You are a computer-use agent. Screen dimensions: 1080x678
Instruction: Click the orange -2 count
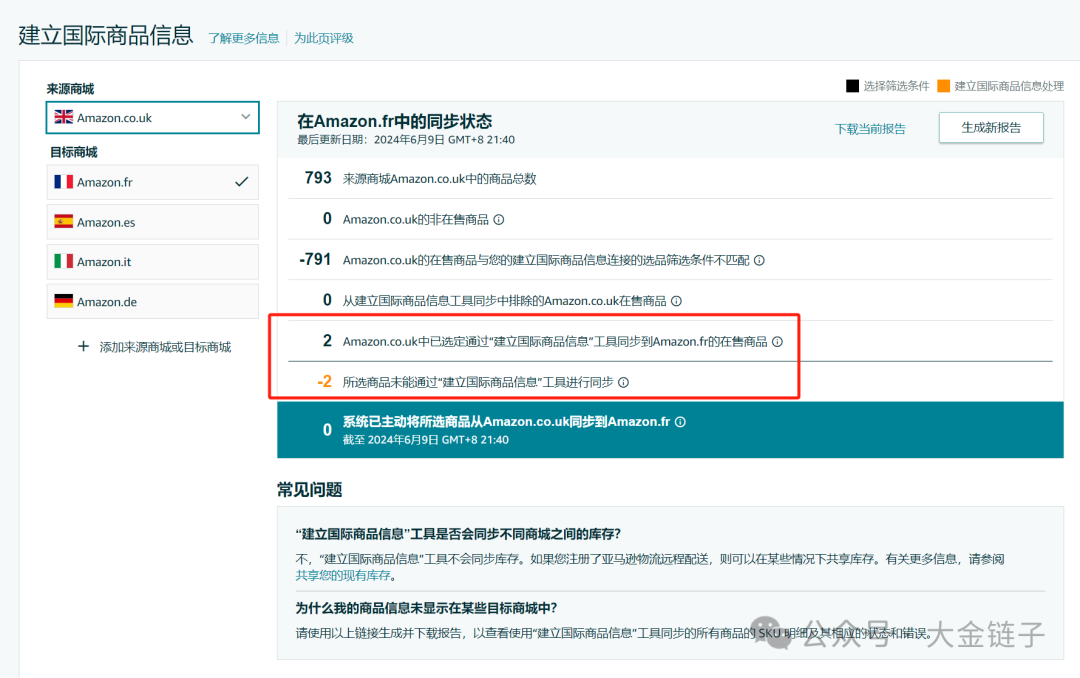click(324, 381)
